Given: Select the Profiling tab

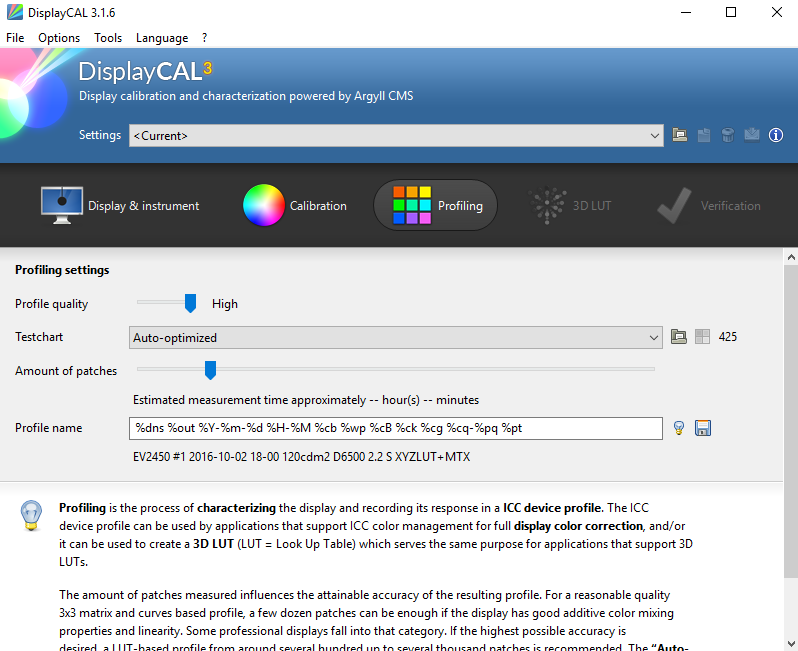Looking at the screenshot, I should point(436,205).
